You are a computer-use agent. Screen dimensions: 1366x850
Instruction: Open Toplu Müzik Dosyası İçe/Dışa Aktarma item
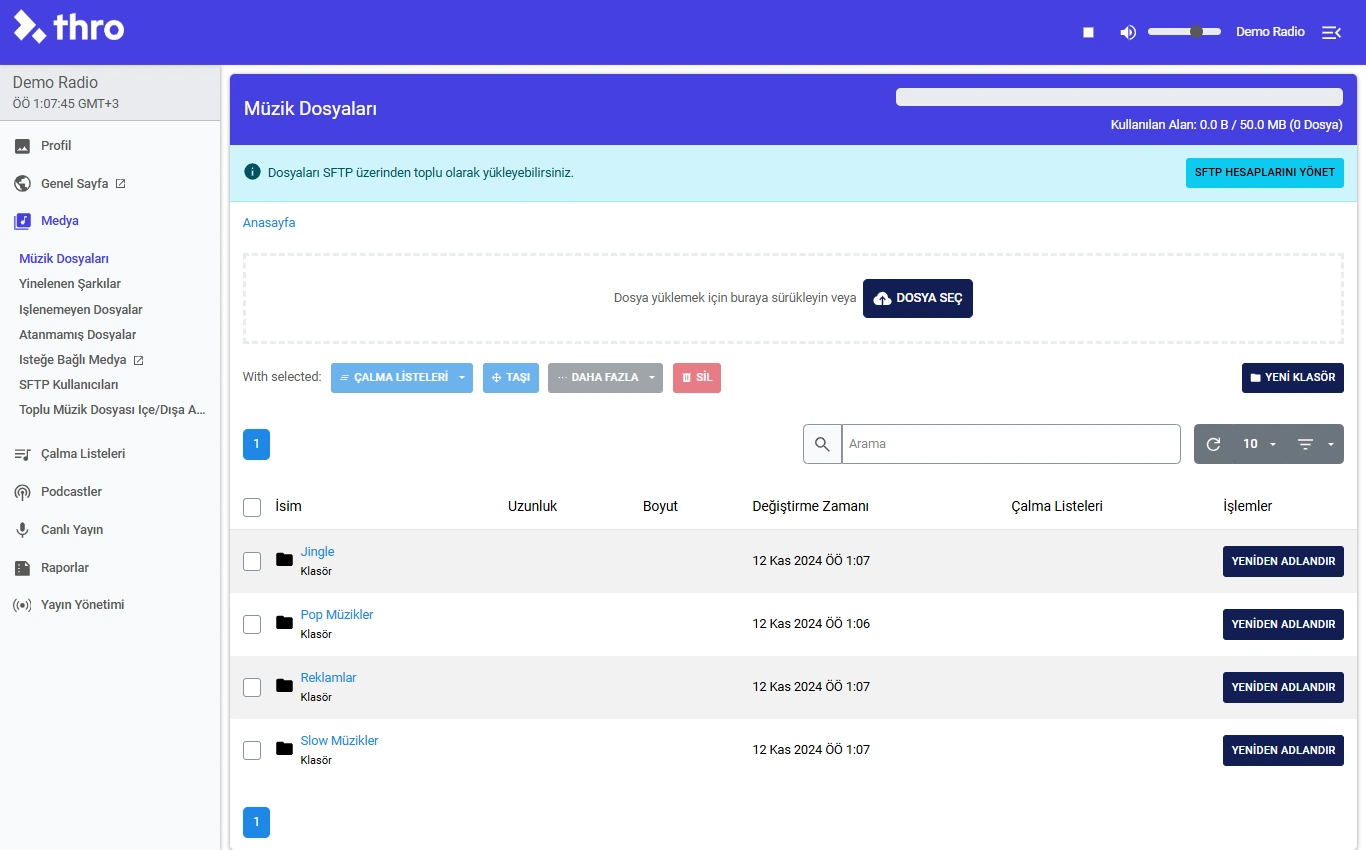pos(113,410)
